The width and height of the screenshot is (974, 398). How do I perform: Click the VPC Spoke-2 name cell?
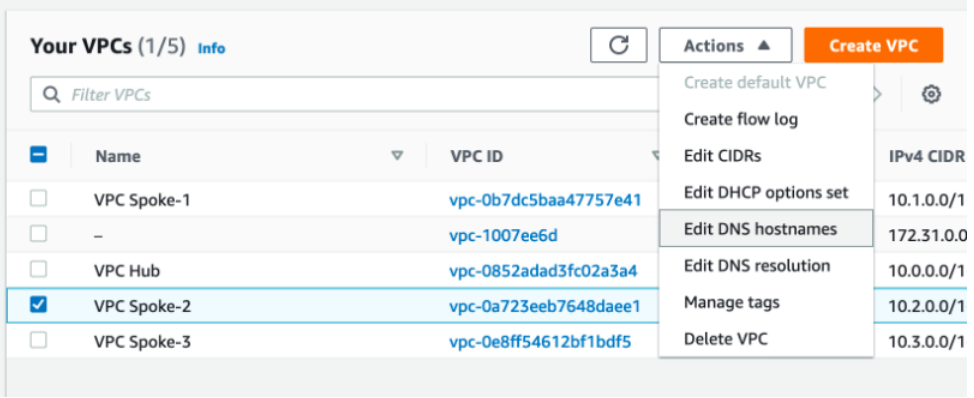(142, 306)
